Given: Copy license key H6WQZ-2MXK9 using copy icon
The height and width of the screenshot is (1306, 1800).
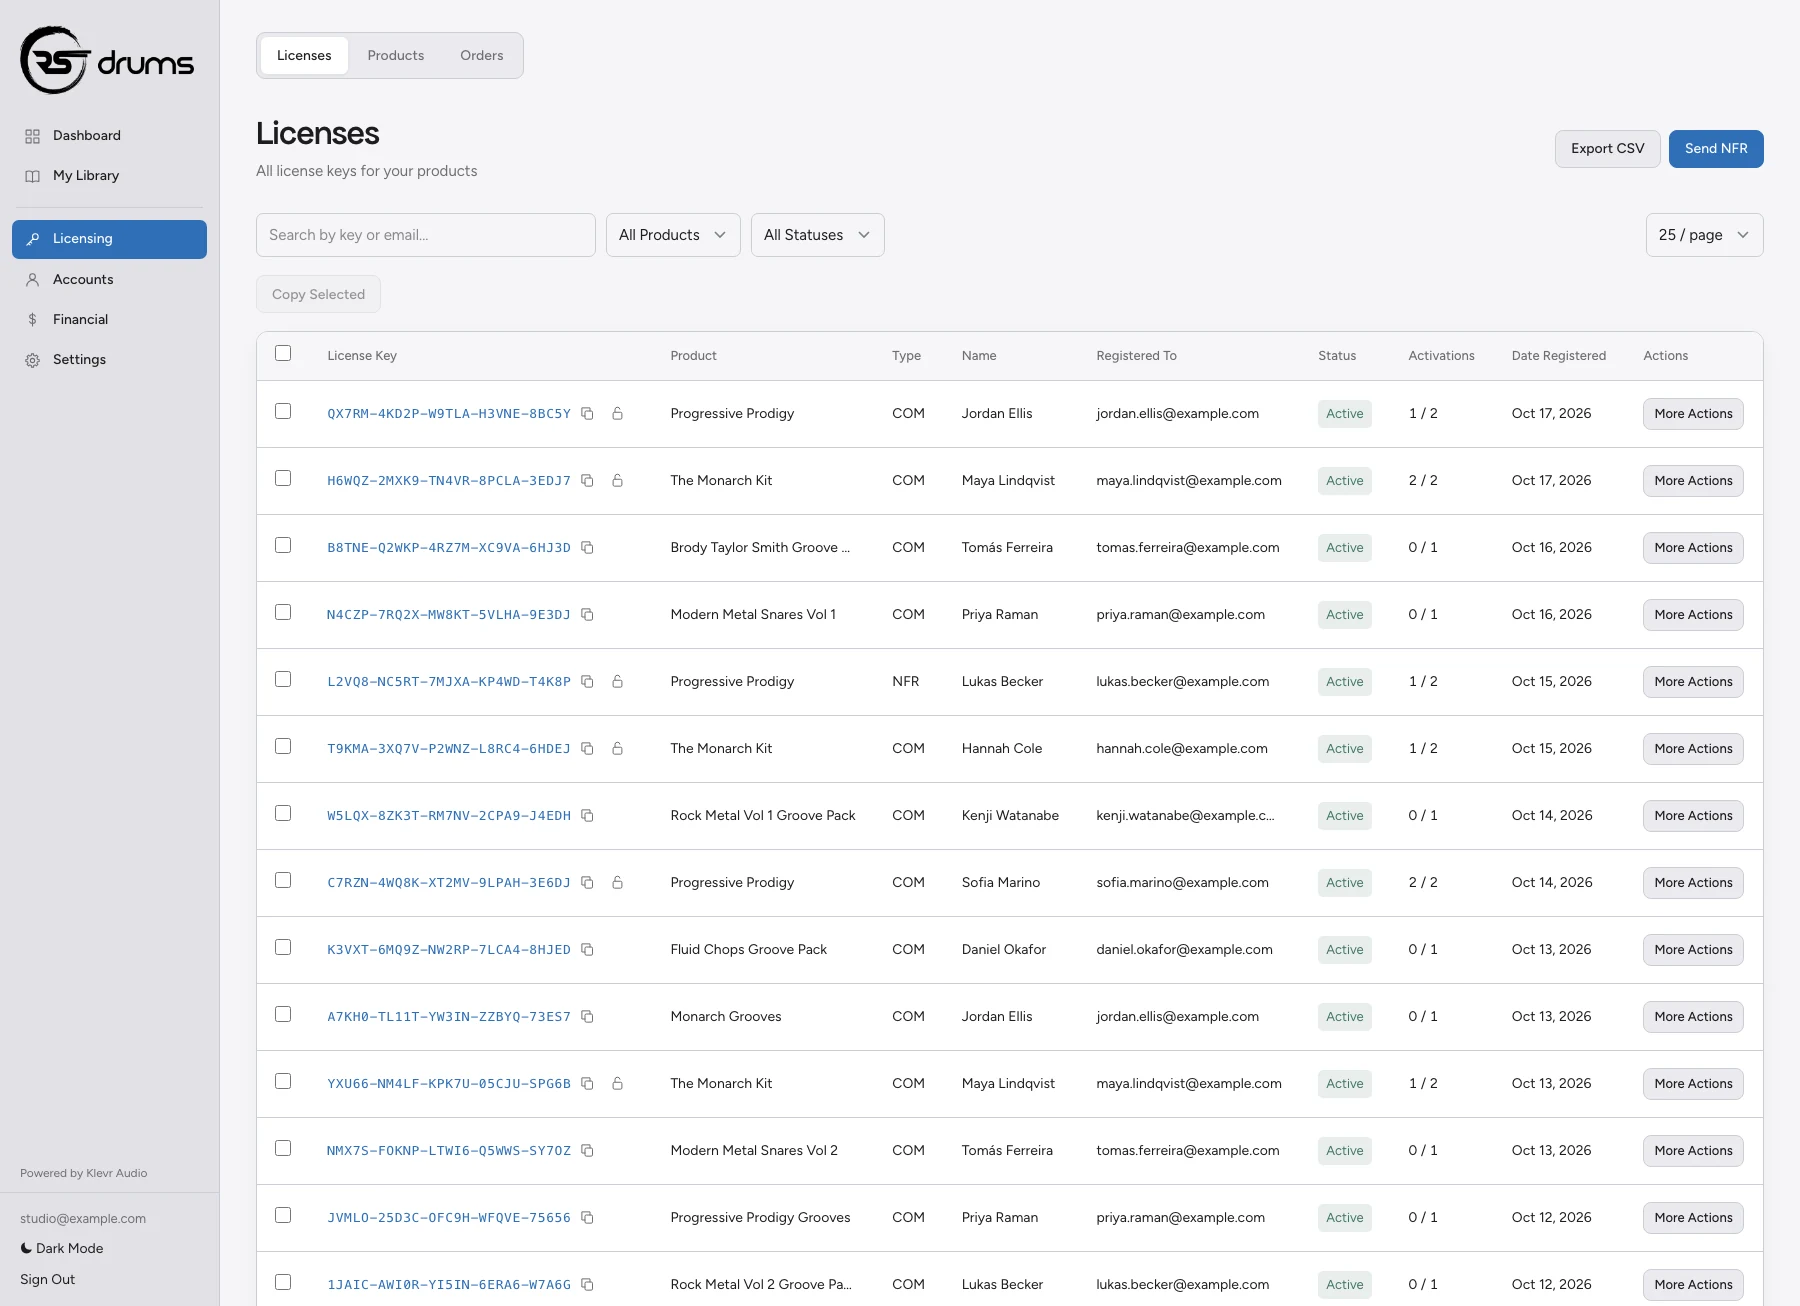Looking at the screenshot, I should tap(587, 481).
